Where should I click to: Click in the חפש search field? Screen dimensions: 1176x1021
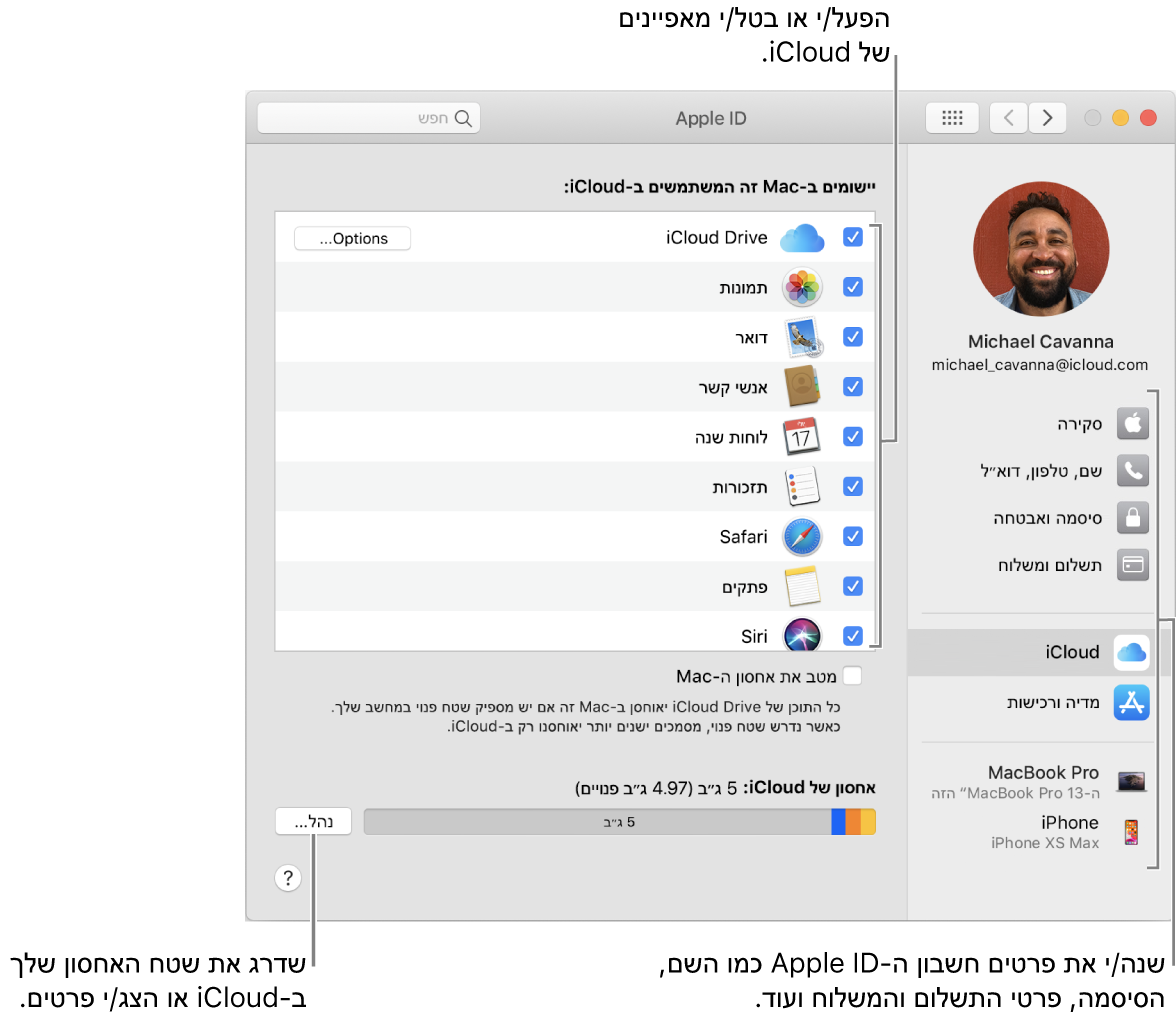pyautogui.click(x=369, y=119)
